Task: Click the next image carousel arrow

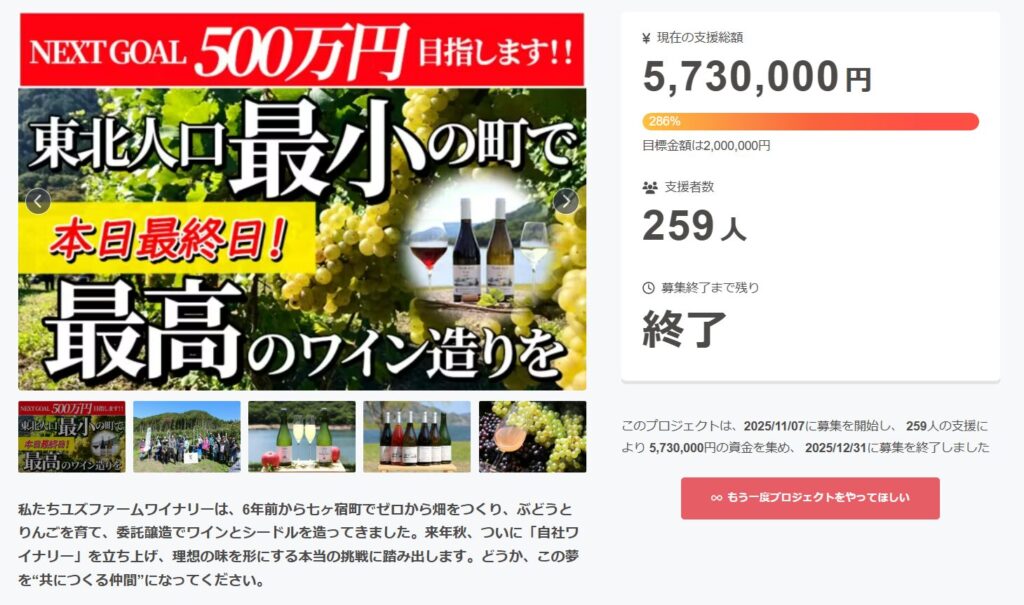Action: tap(566, 201)
